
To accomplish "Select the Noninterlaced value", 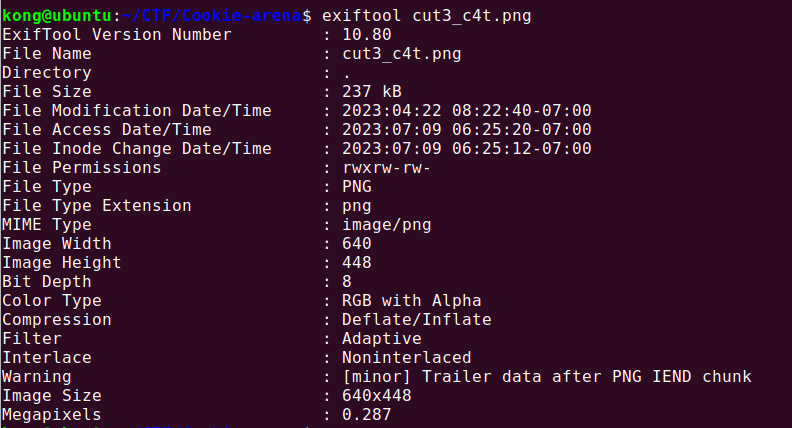I will [407, 358].
